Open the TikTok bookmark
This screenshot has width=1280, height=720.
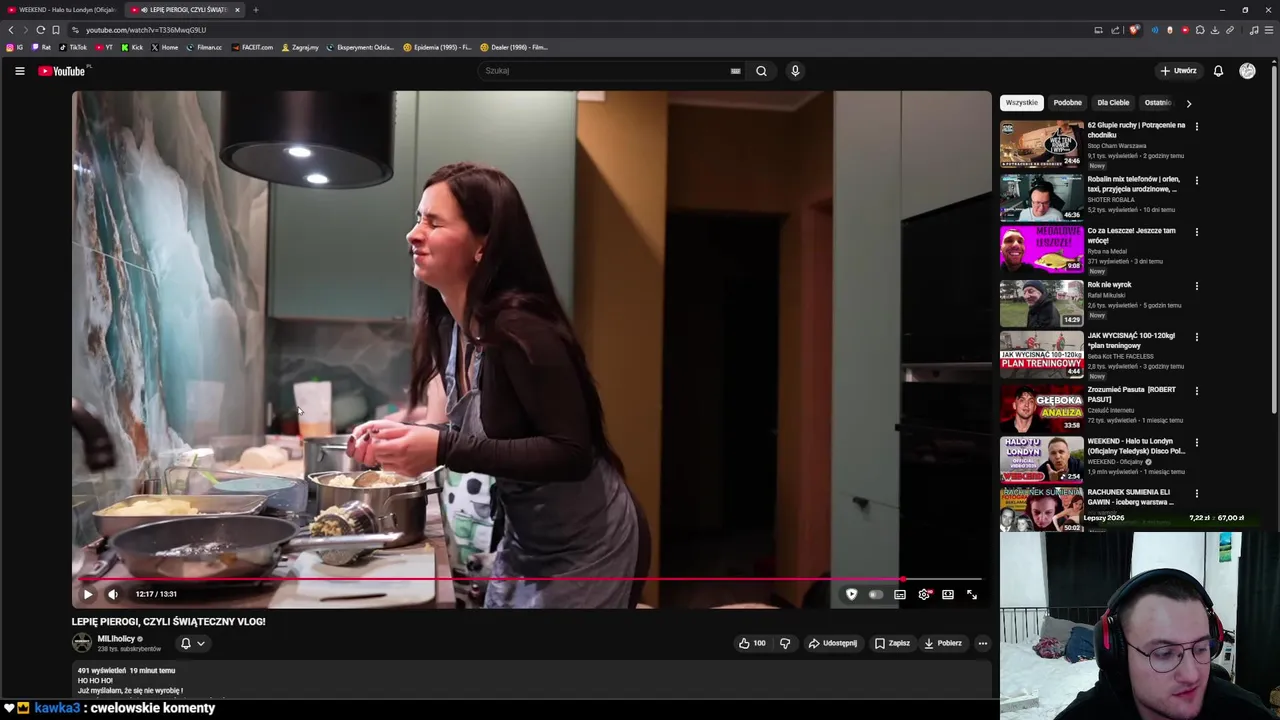pos(73,47)
